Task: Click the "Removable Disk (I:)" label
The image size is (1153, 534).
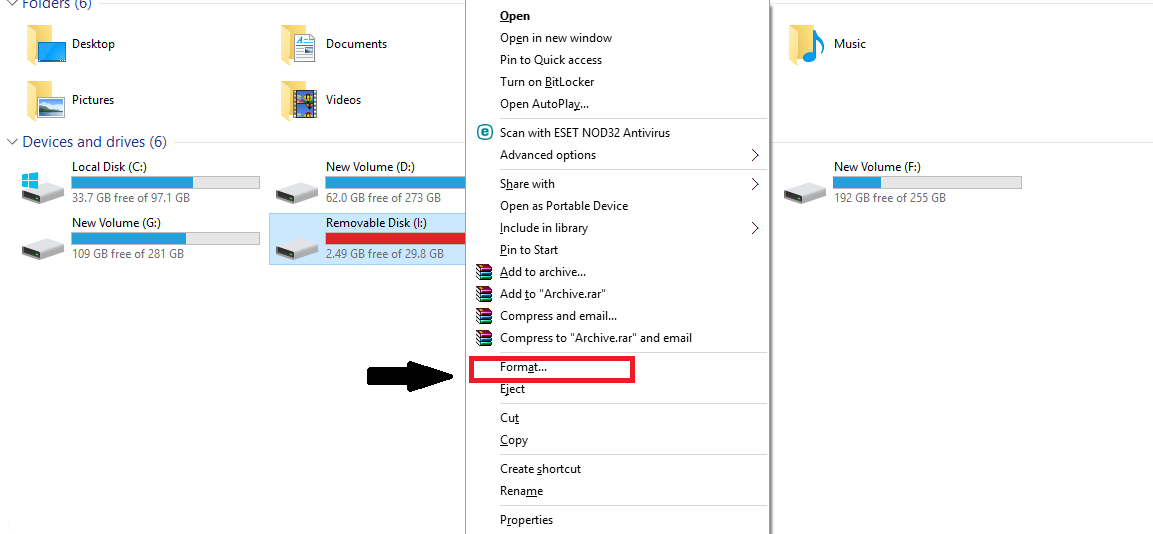Action: 375,223
